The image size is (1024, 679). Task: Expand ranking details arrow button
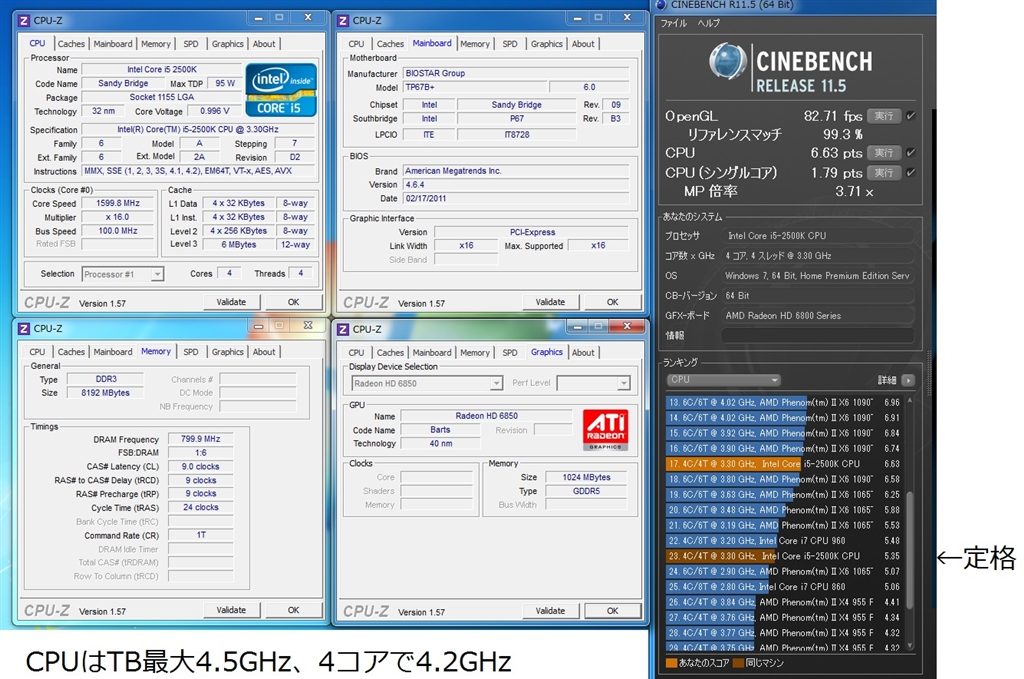[908, 380]
